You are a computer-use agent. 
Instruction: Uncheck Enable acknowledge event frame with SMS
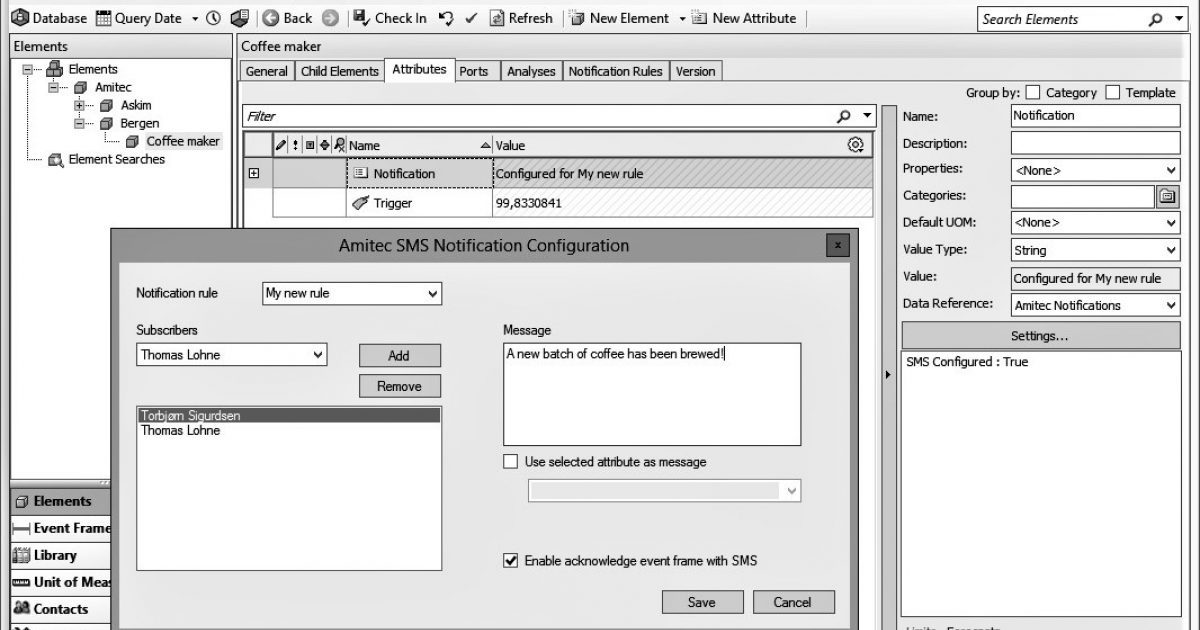coord(510,560)
